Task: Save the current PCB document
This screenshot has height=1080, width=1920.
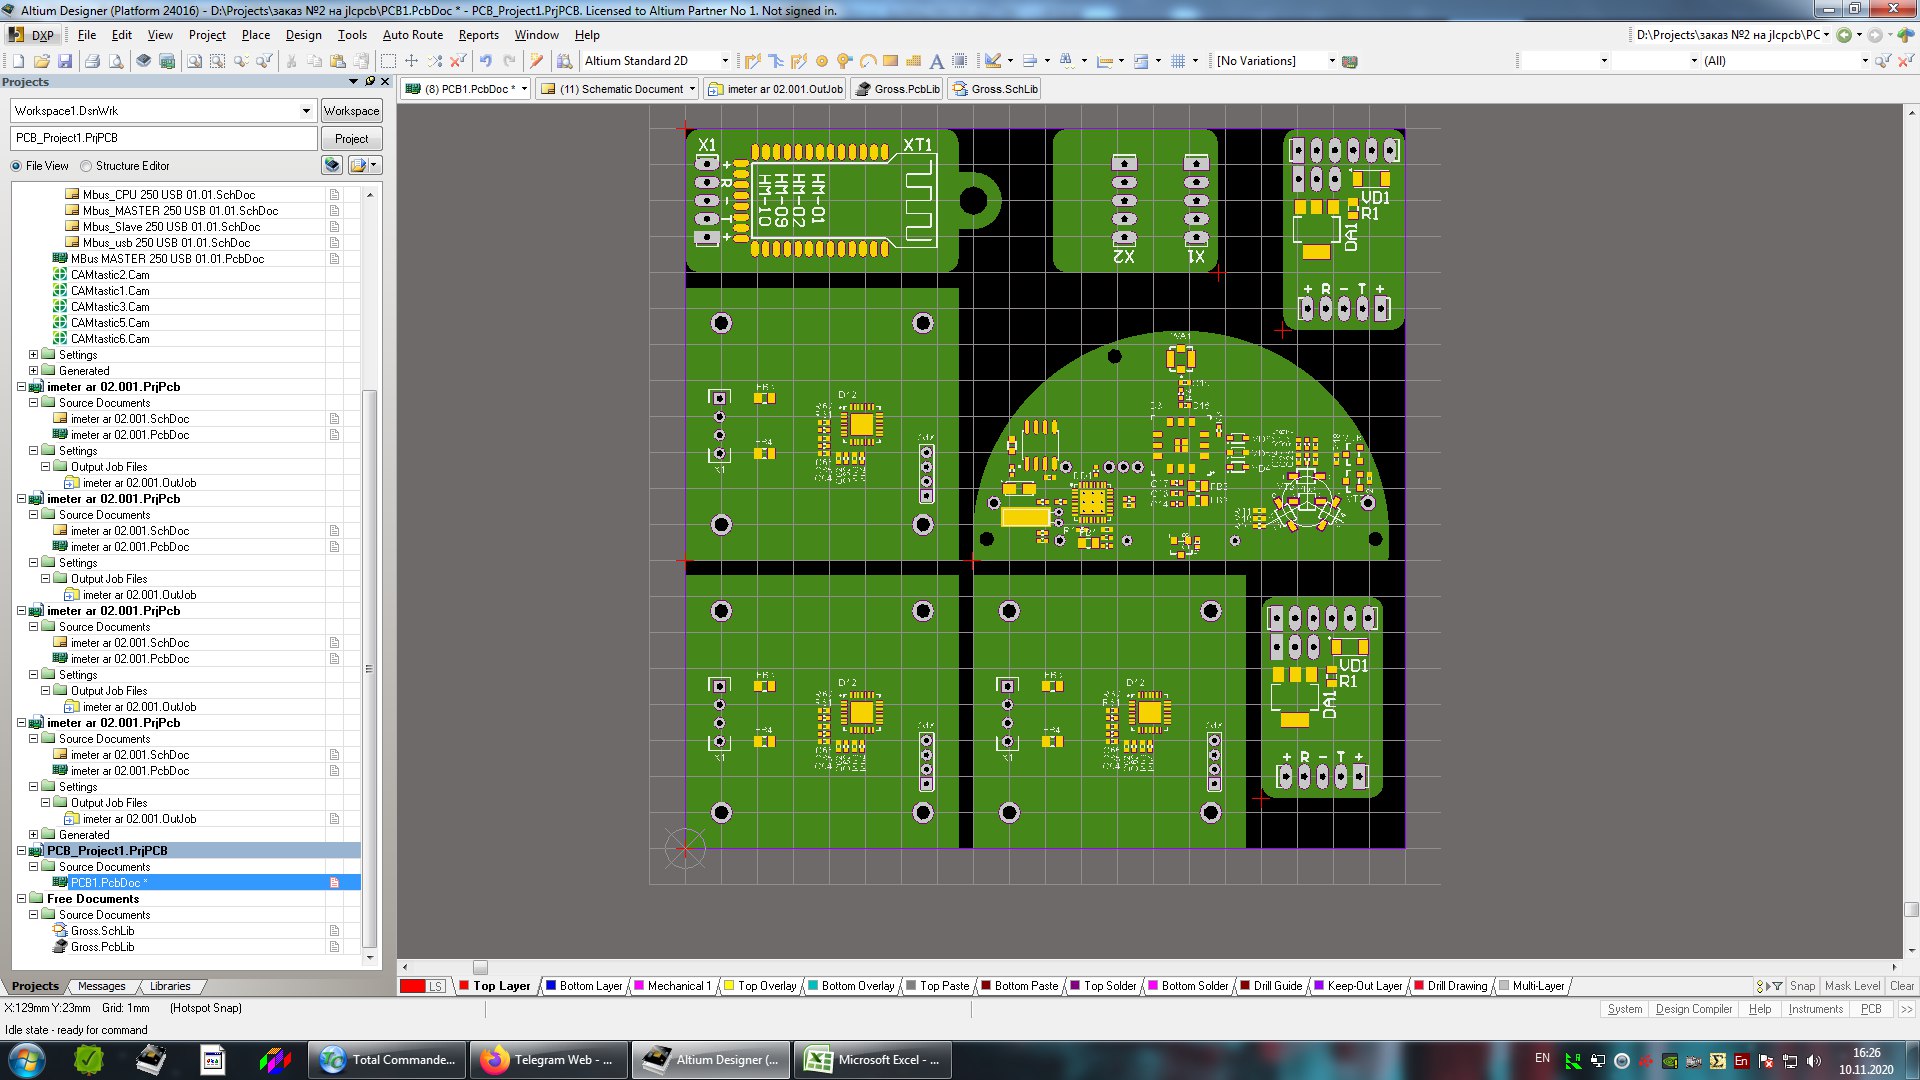Action: click(65, 61)
